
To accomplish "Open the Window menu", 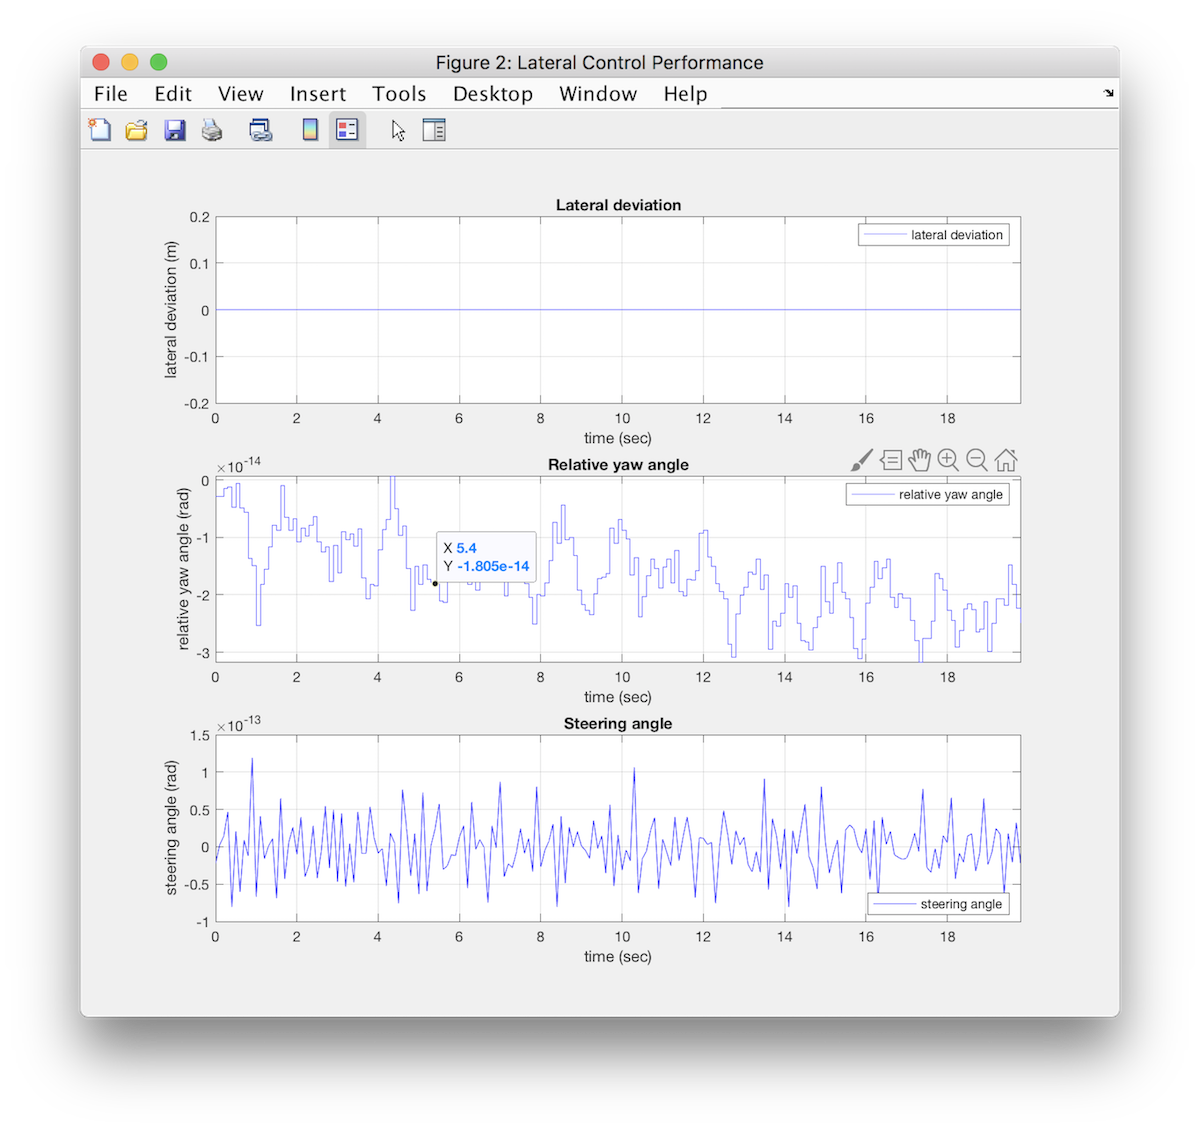I will 598,94.
